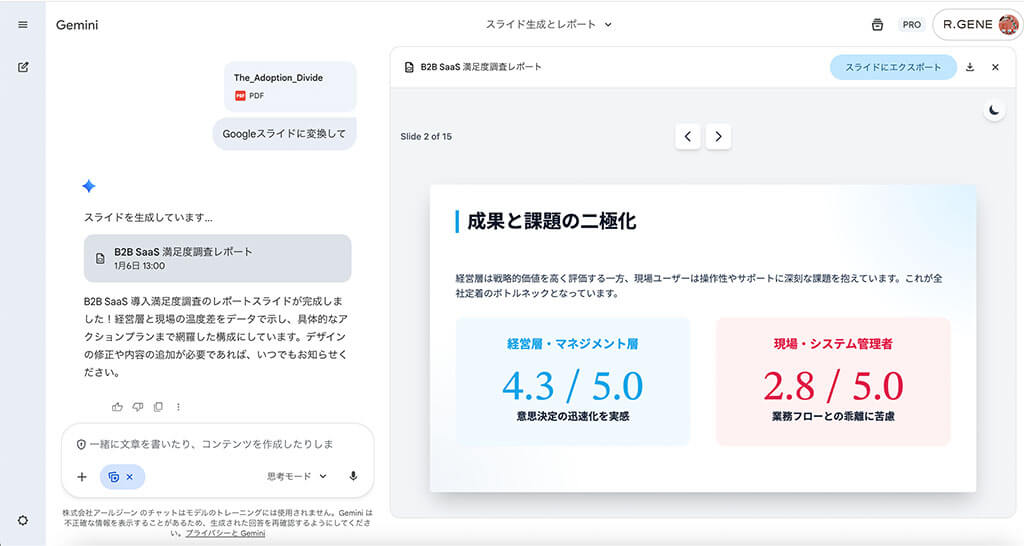The height and width of the screenshot is (546, 1024).
Task: Click the 2.8 / 5.0 score value
Action: click(x=833, y=385)
